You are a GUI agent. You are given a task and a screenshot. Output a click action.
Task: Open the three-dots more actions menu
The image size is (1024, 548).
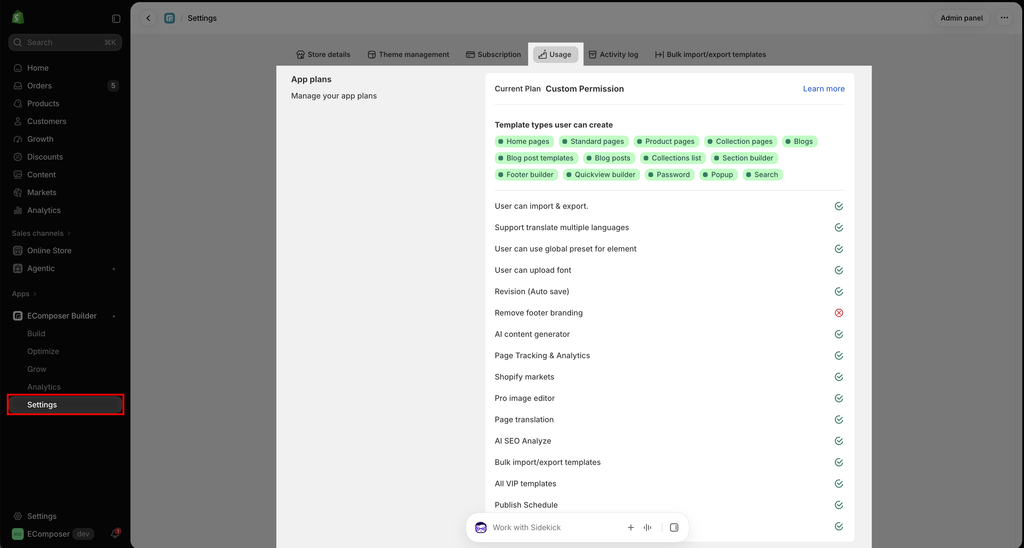pyautogui.click(x=1004, y=18)
